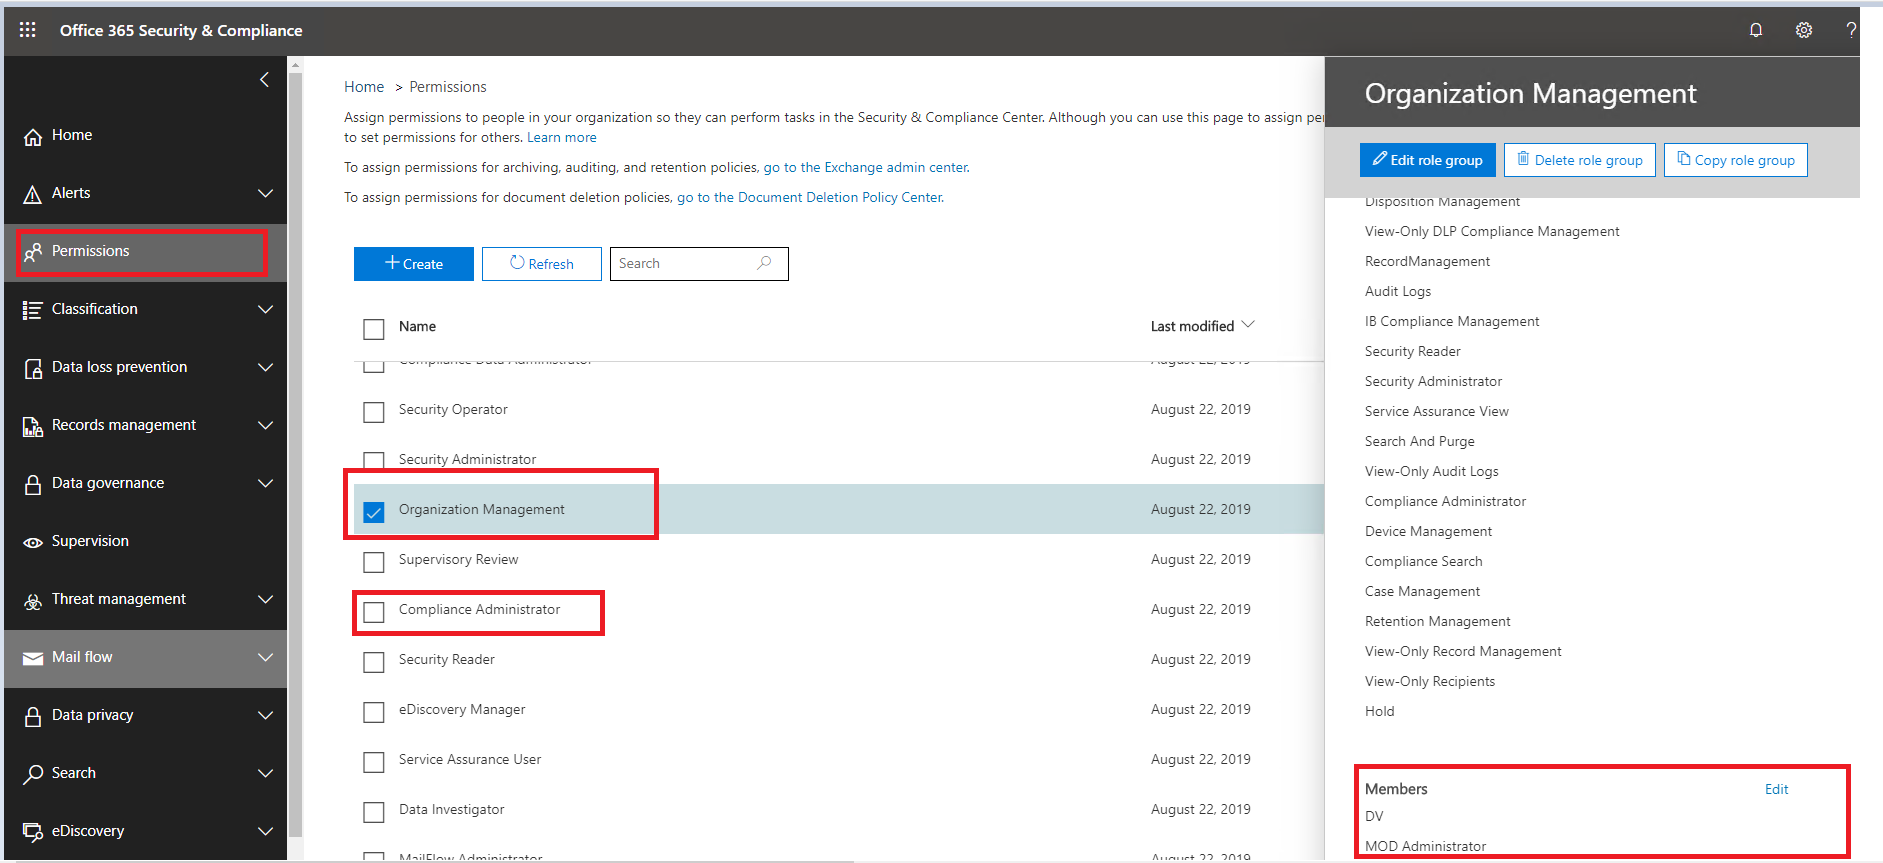Open Search section in the sidebar

pyautogui.click(x=146, y=773)
